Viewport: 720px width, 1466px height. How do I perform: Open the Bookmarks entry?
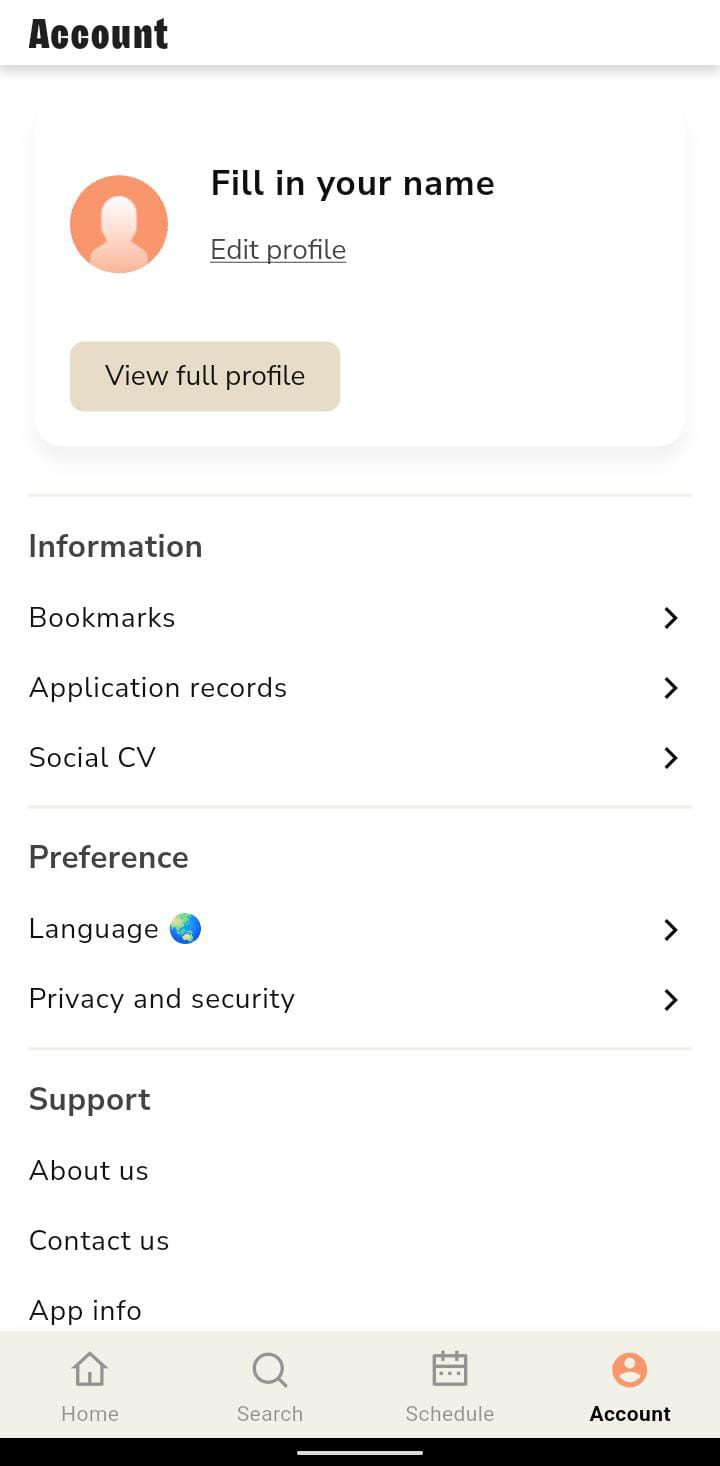pyautogui.click(x=102, y=618)
